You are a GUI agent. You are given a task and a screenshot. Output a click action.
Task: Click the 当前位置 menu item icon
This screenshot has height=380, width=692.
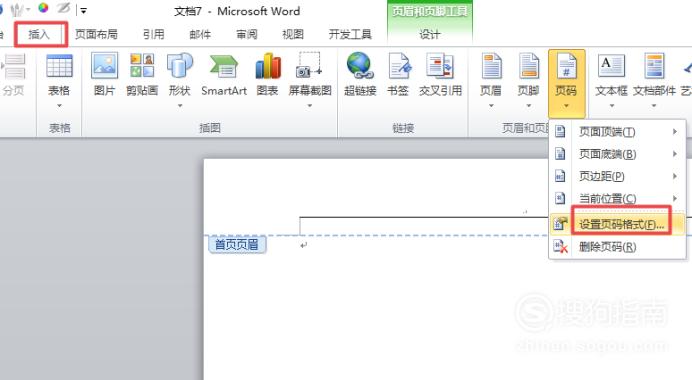[x=560, y=198]
